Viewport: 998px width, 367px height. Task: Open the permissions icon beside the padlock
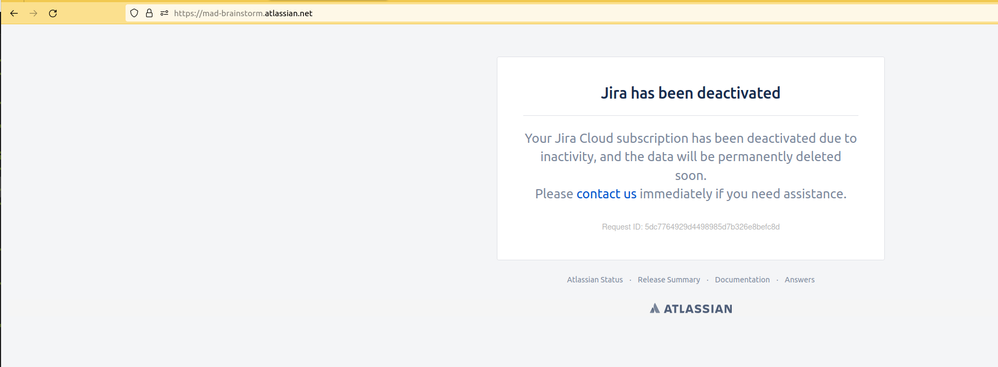164,13
